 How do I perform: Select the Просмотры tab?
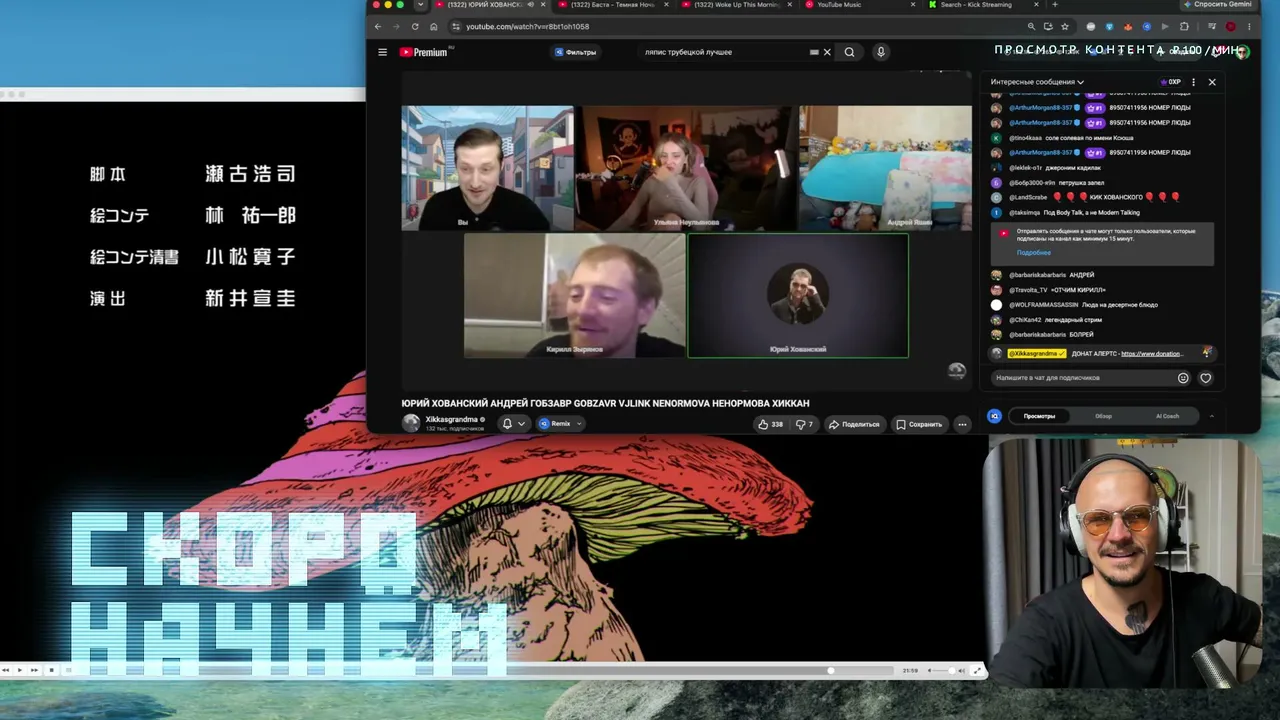(x=1039, y=416)
